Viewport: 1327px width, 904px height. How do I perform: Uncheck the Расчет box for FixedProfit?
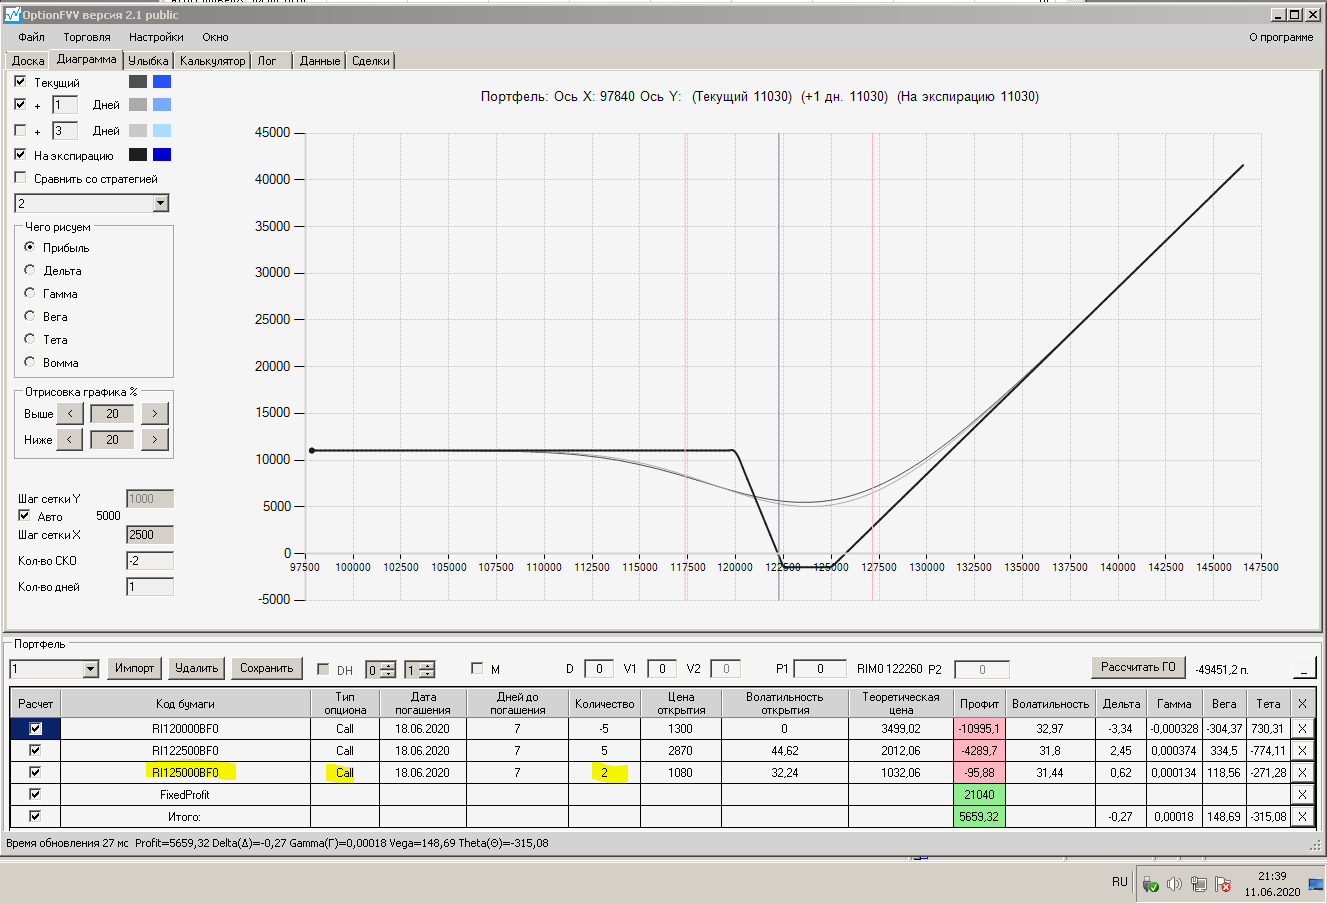35,794
